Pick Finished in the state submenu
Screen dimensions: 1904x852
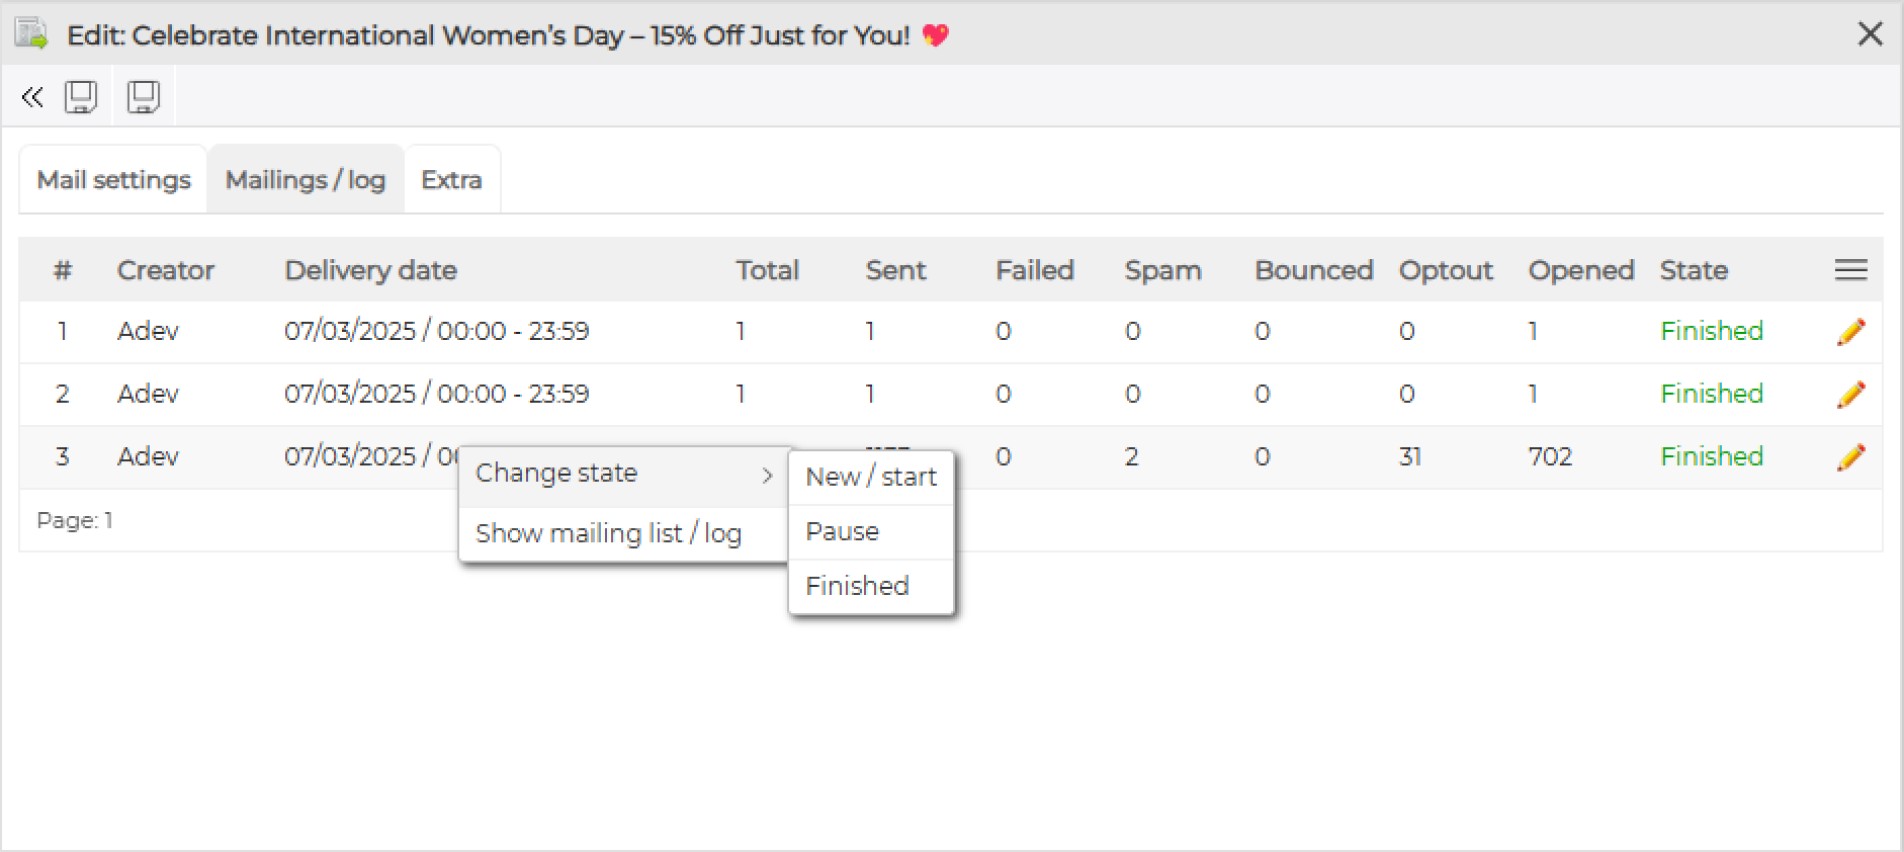click(x=857, y=586)
